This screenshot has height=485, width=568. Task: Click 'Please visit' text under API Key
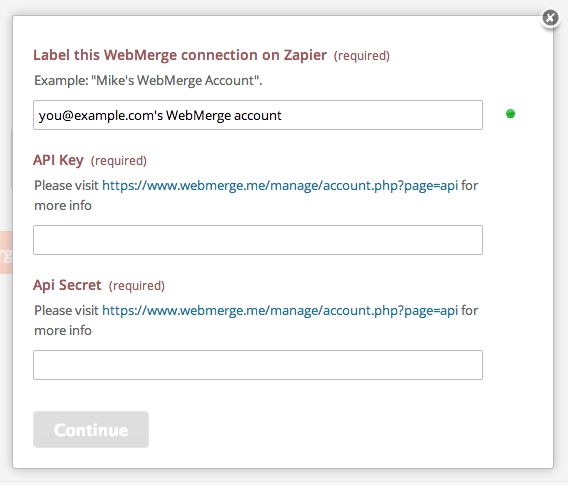tap(66, 185)
